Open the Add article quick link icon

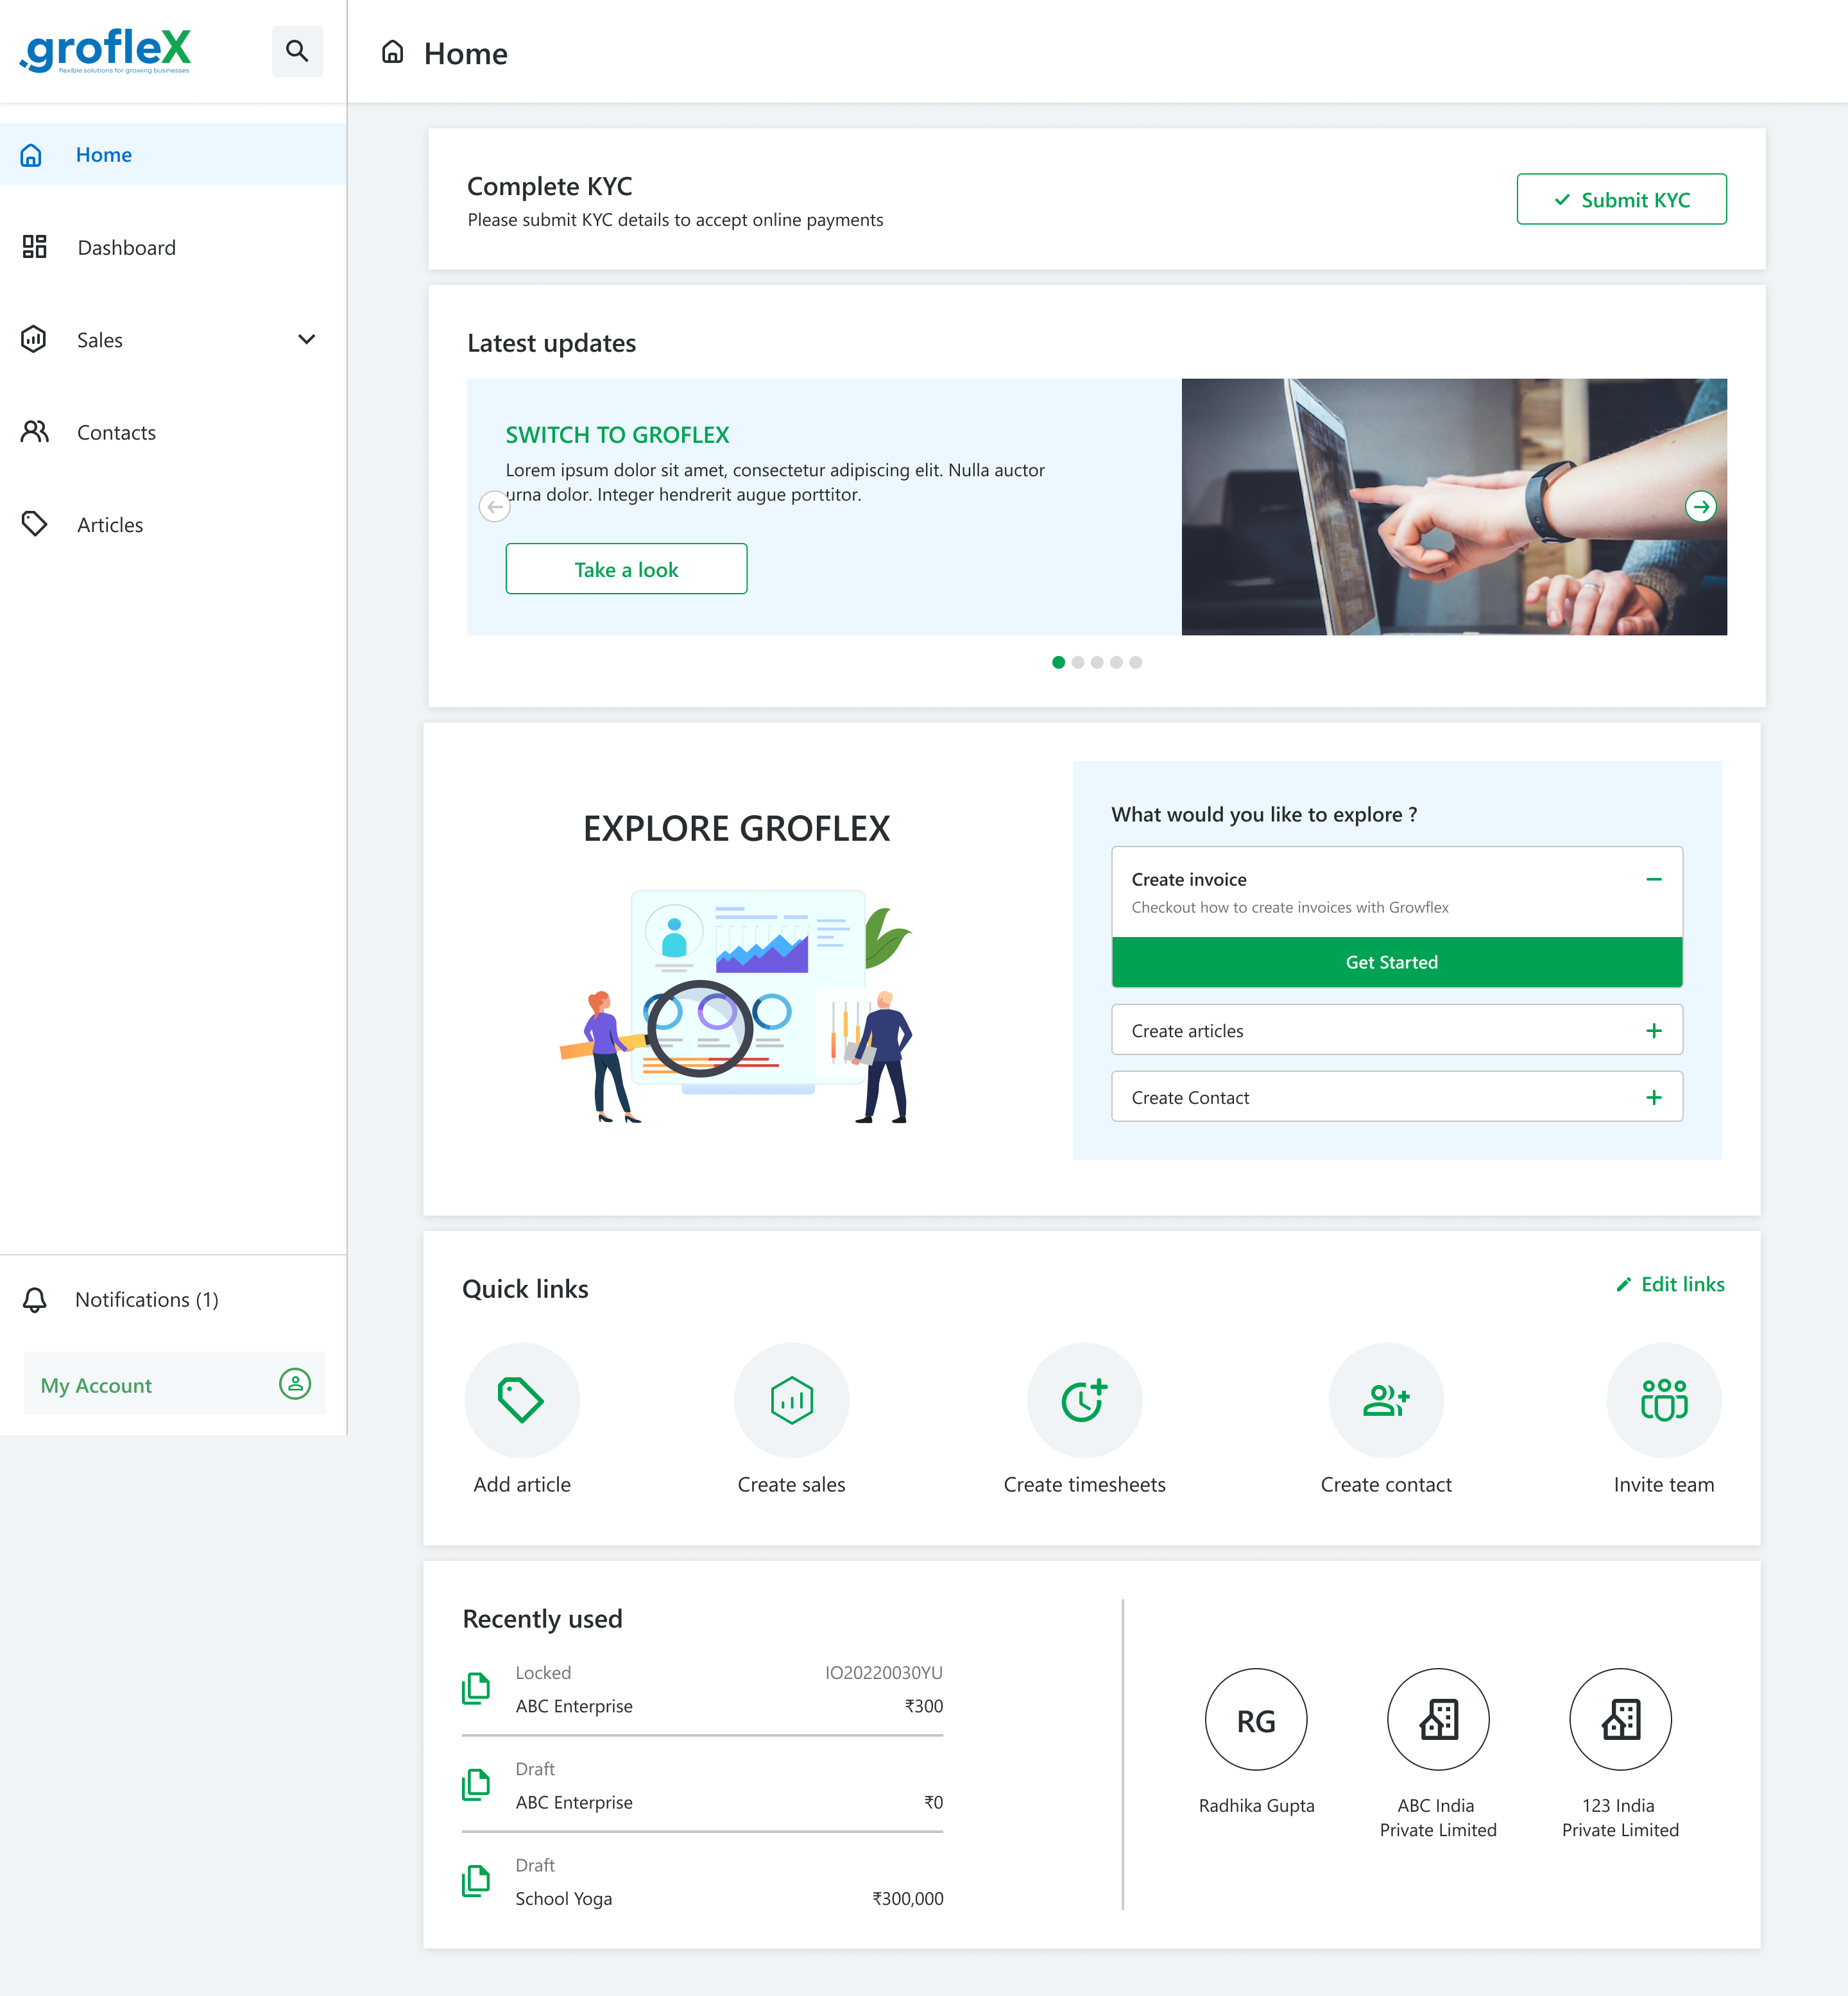point(521,1400)
